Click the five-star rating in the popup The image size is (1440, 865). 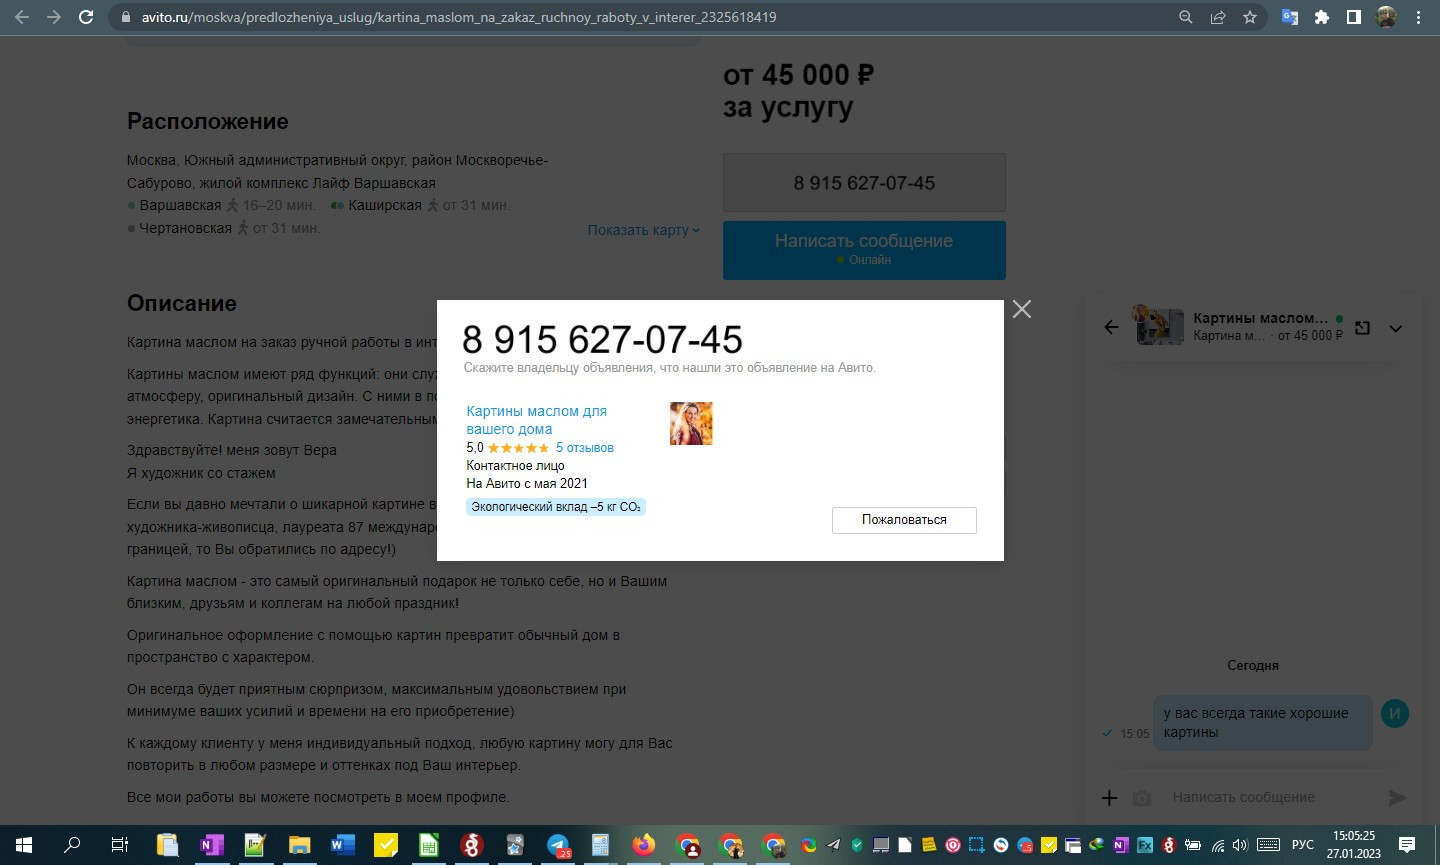click(518, 448)
